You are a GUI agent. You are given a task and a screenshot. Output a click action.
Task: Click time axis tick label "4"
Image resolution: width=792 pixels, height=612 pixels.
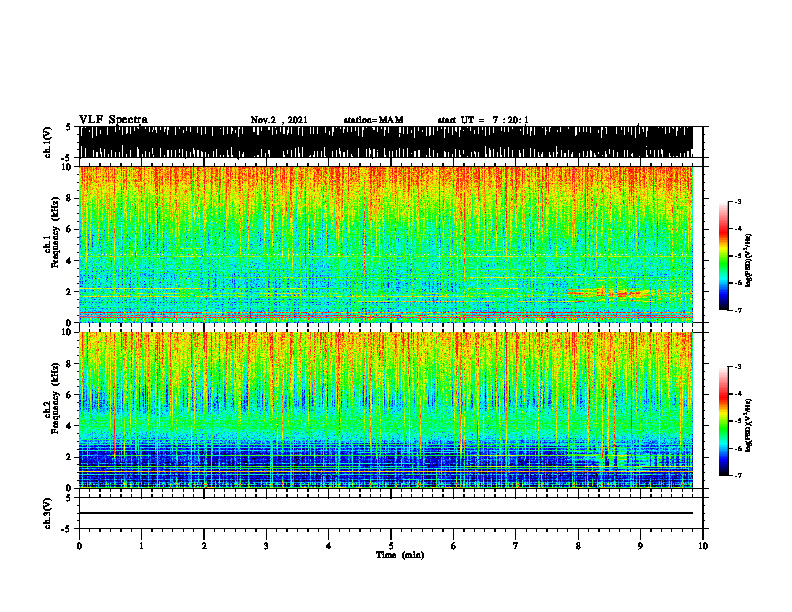[329, 546]
